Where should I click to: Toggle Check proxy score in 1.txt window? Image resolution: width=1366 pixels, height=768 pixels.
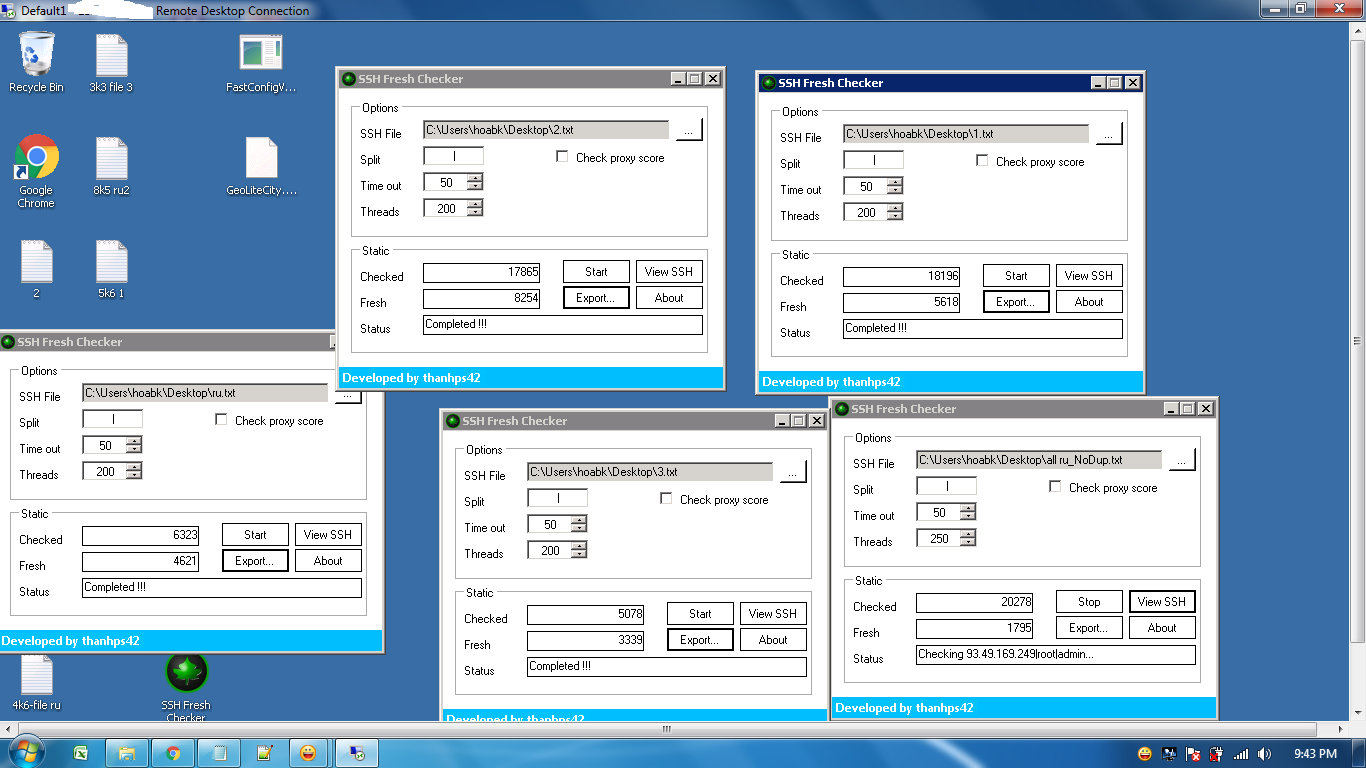point(982,161)
